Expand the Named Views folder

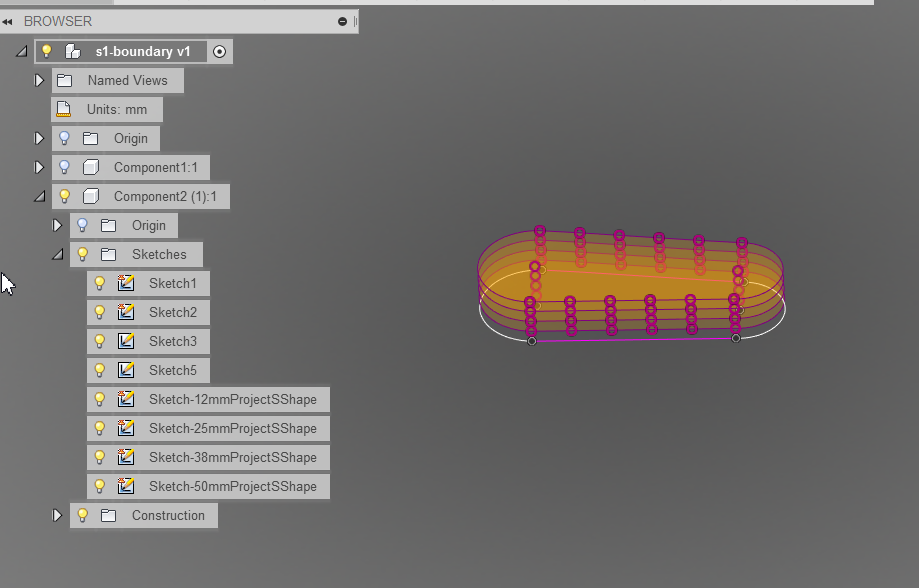tap(39, 80)
